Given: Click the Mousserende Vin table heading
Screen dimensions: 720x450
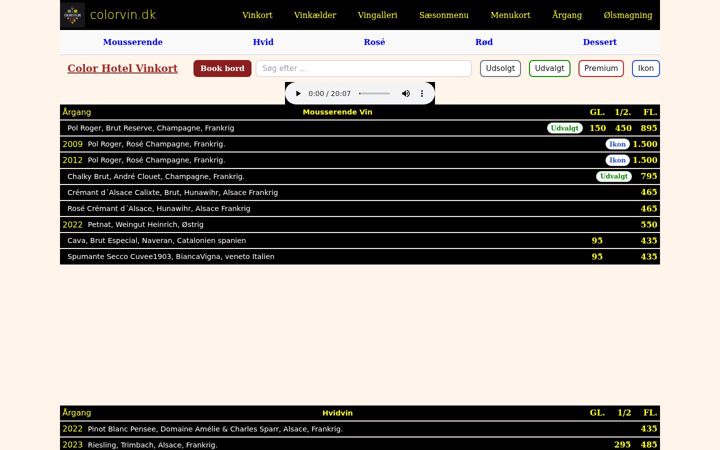Looking at the screenshot, I should (x=337, y=112).
